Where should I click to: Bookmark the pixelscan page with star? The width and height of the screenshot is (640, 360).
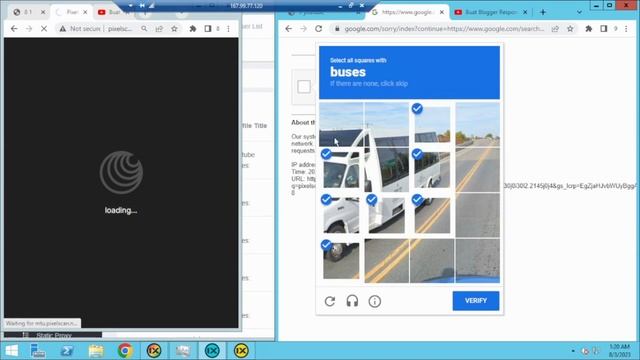click(x=174, y=29)
